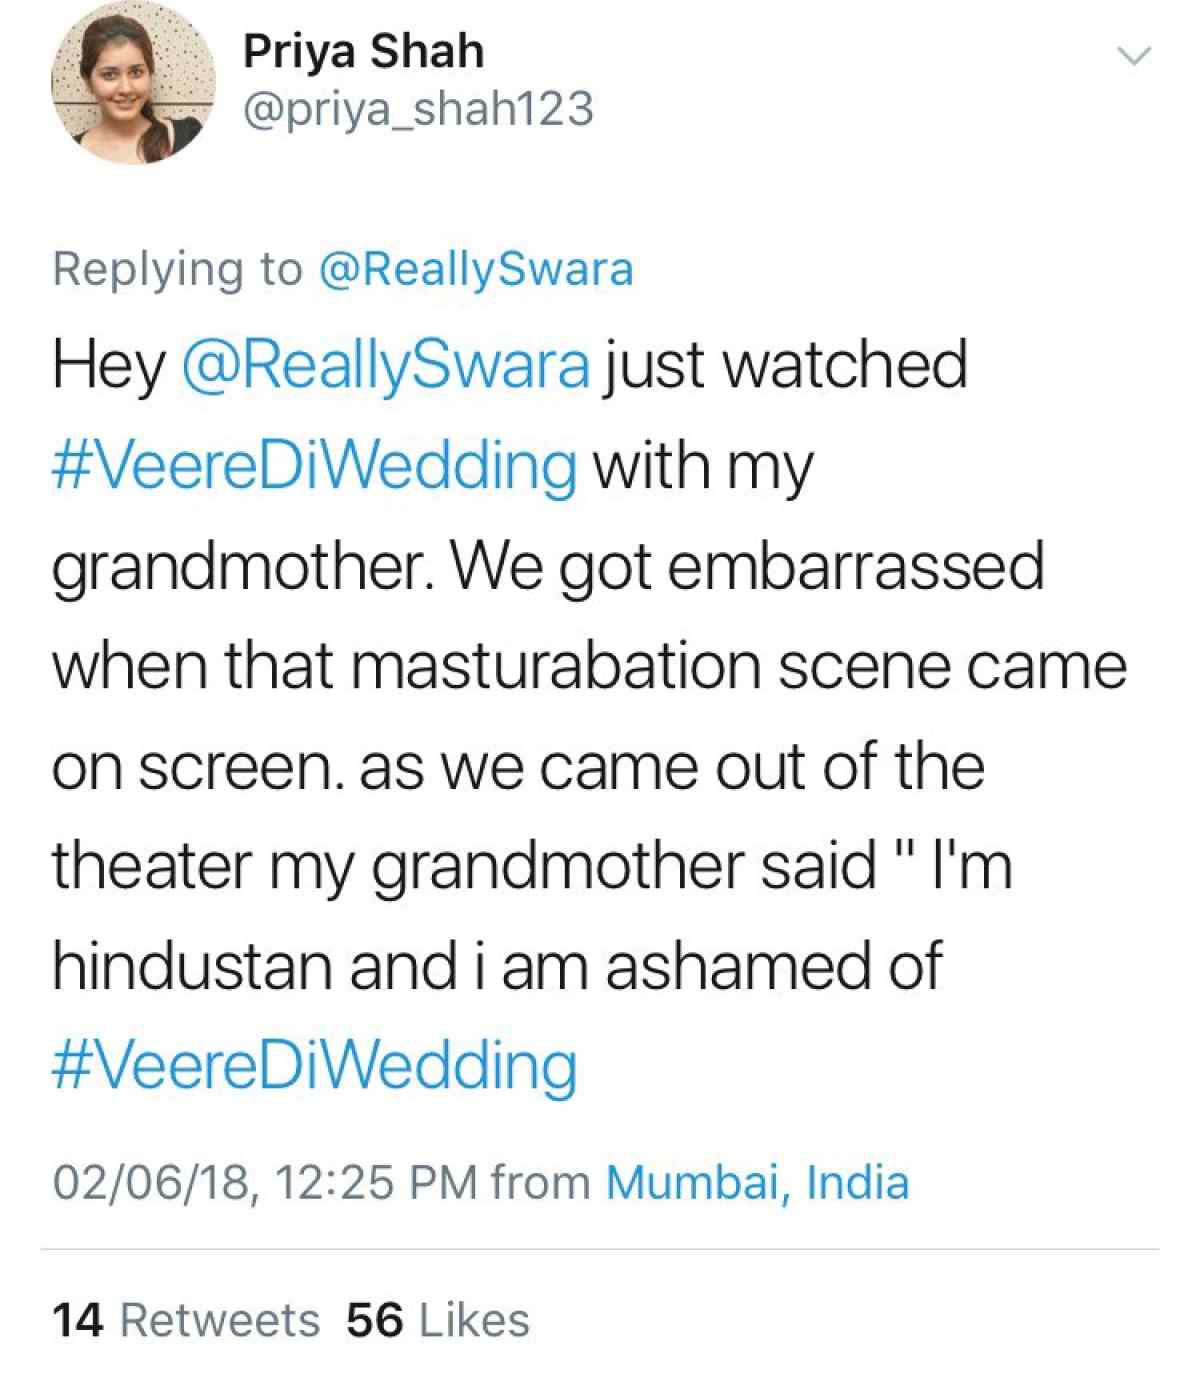The width and height of the screenshot is (1200, 1378).
Task: Click the divider area below the timestamp
Action: point(600,1247)
